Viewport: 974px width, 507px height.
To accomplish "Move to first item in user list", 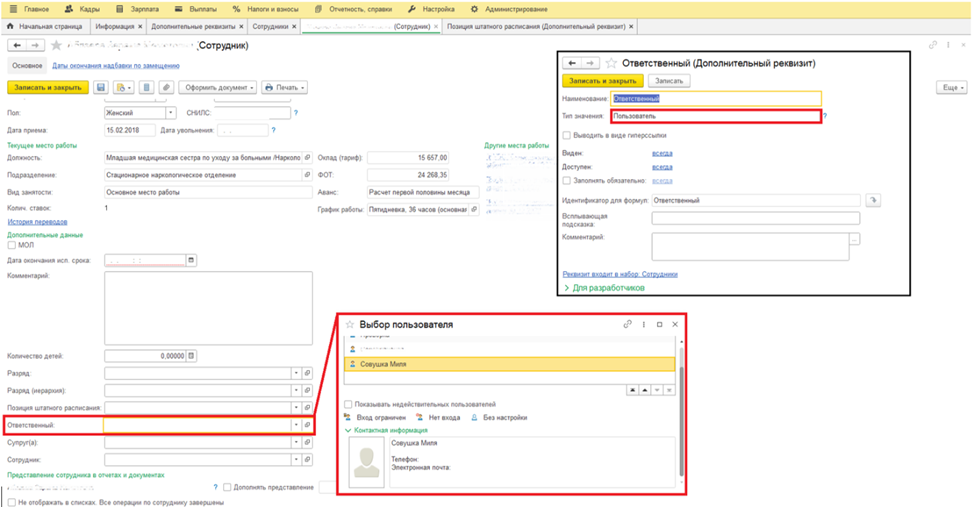I will [x=632, y=390].
